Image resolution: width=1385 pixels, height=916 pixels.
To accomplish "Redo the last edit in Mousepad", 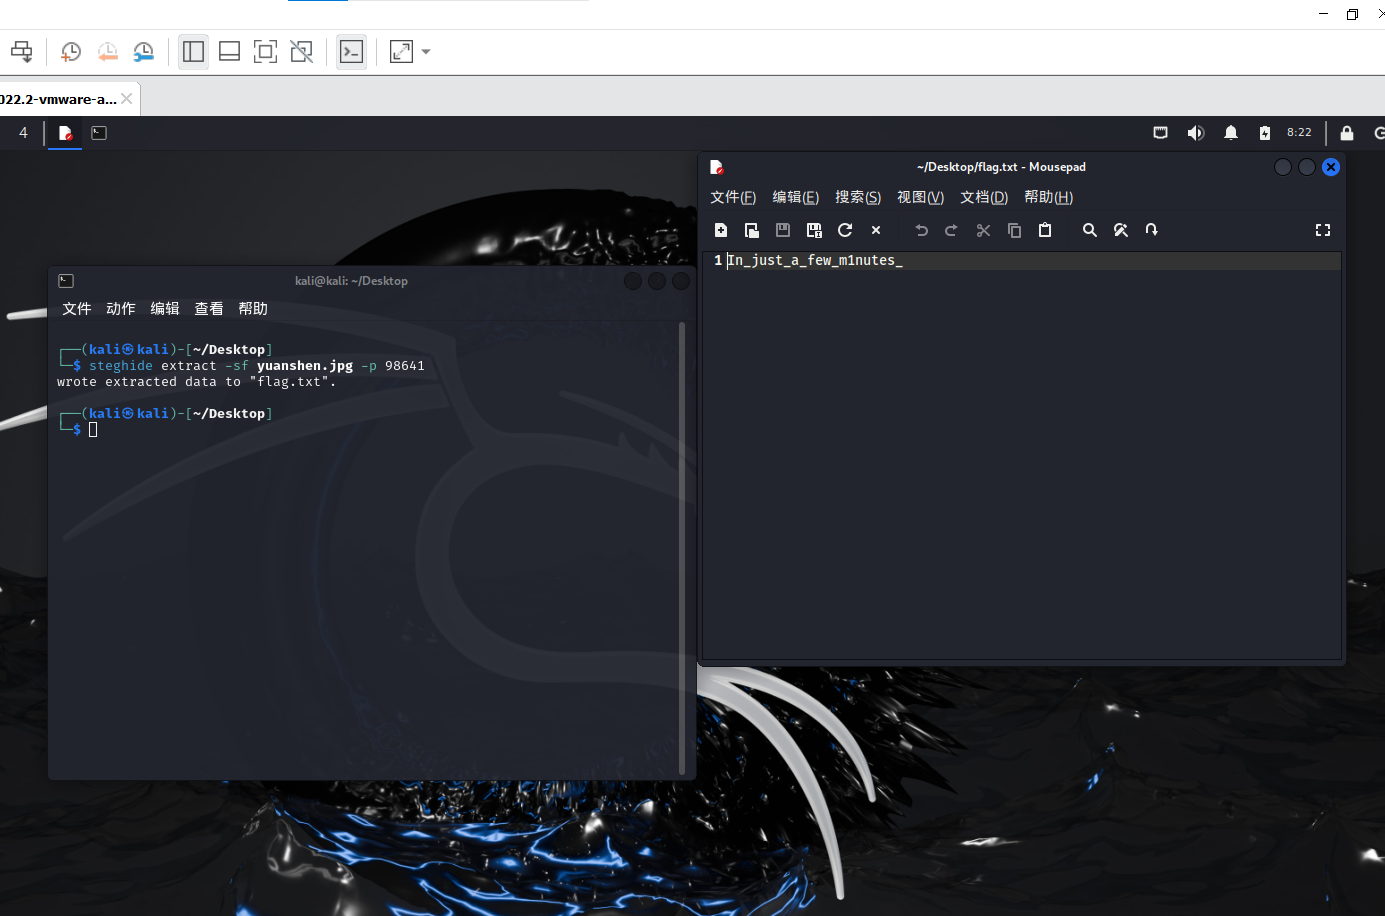I will click(952, 230).
